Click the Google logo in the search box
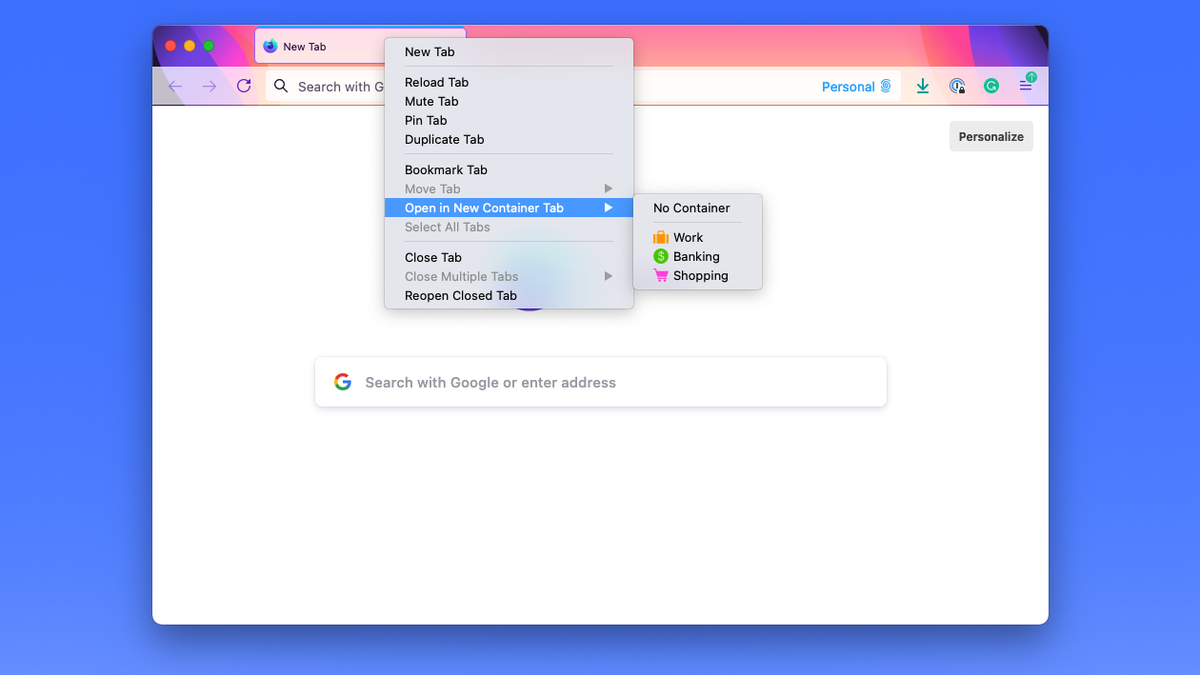This screenshot has height=675, width=1200. [x=343, y=381]
